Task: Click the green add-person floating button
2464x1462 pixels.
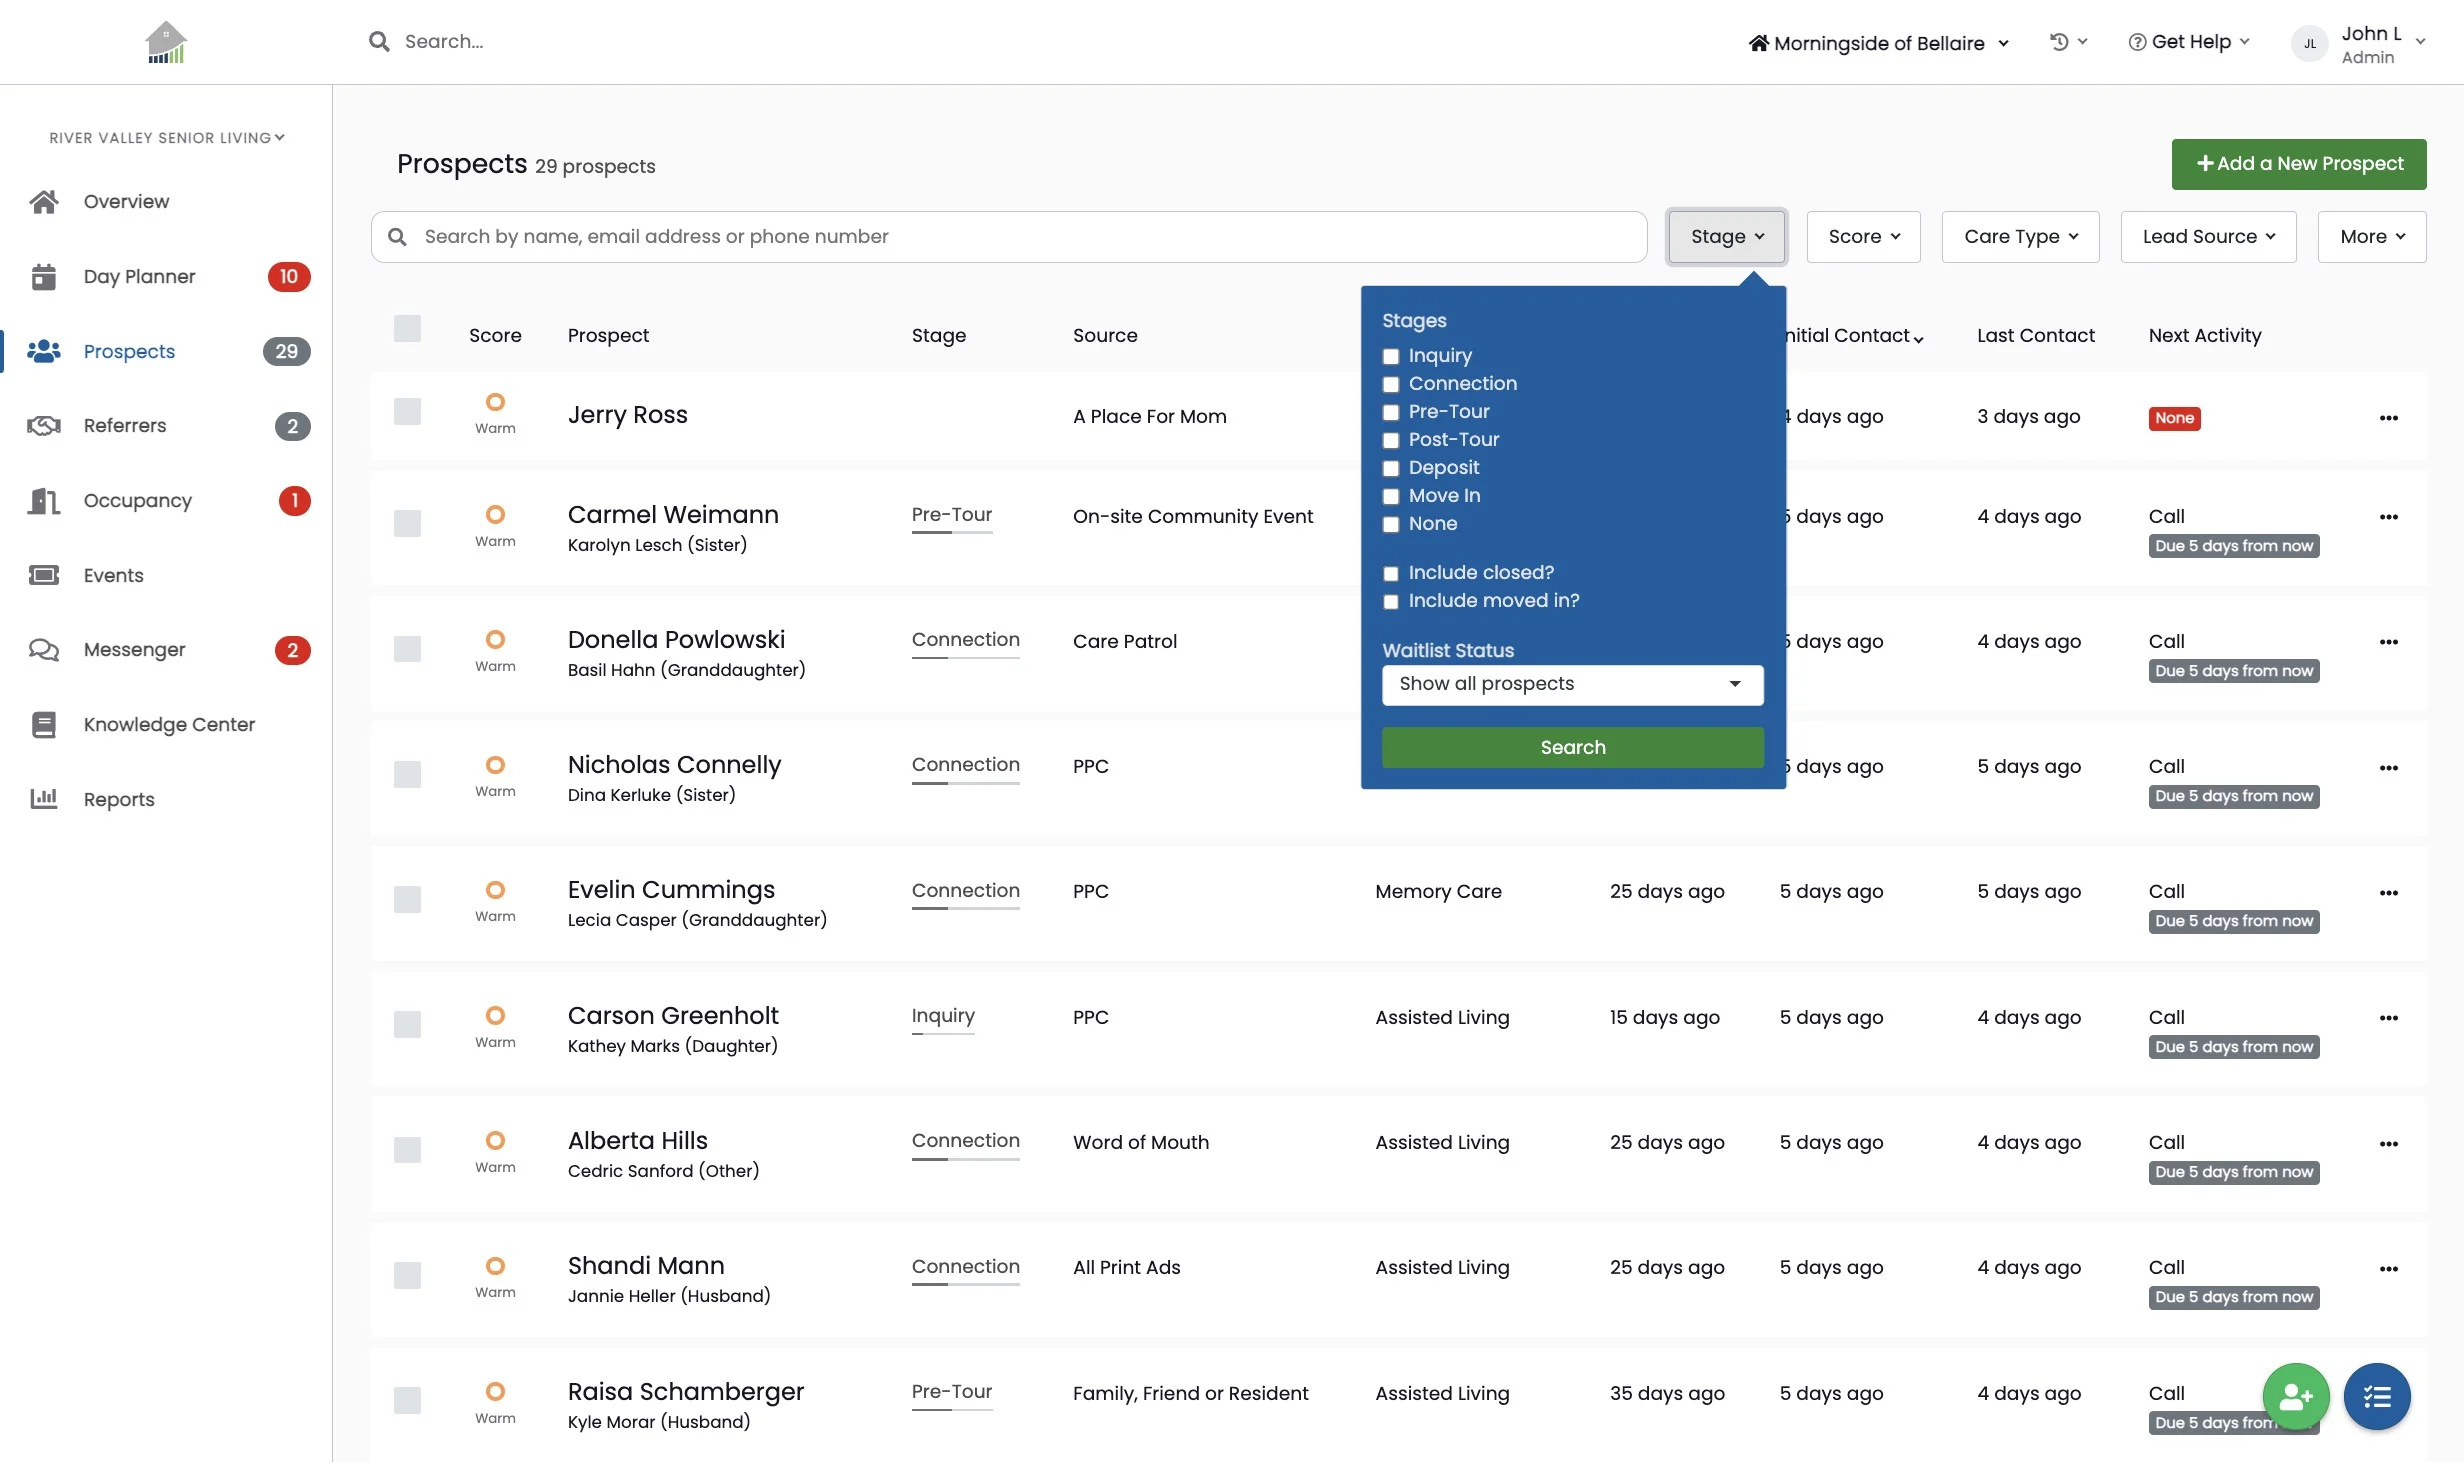Action: 2296,1396
